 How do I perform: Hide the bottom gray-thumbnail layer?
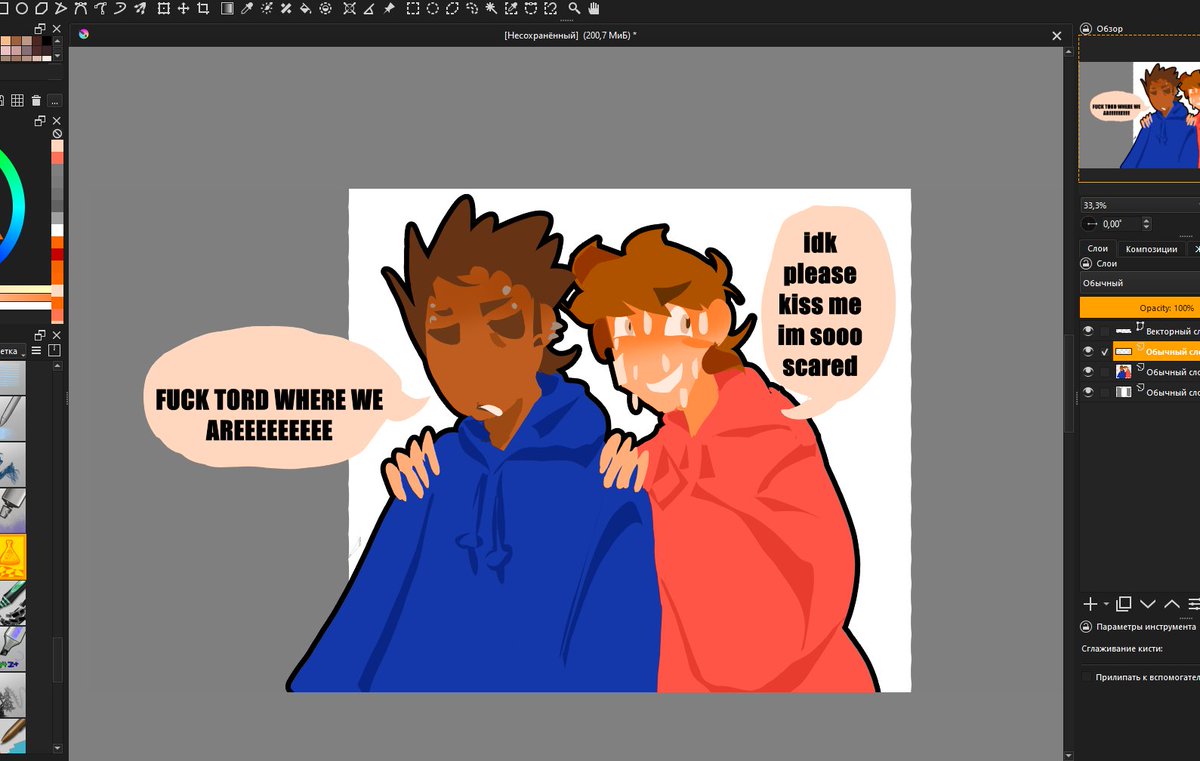coord(1088,392)
